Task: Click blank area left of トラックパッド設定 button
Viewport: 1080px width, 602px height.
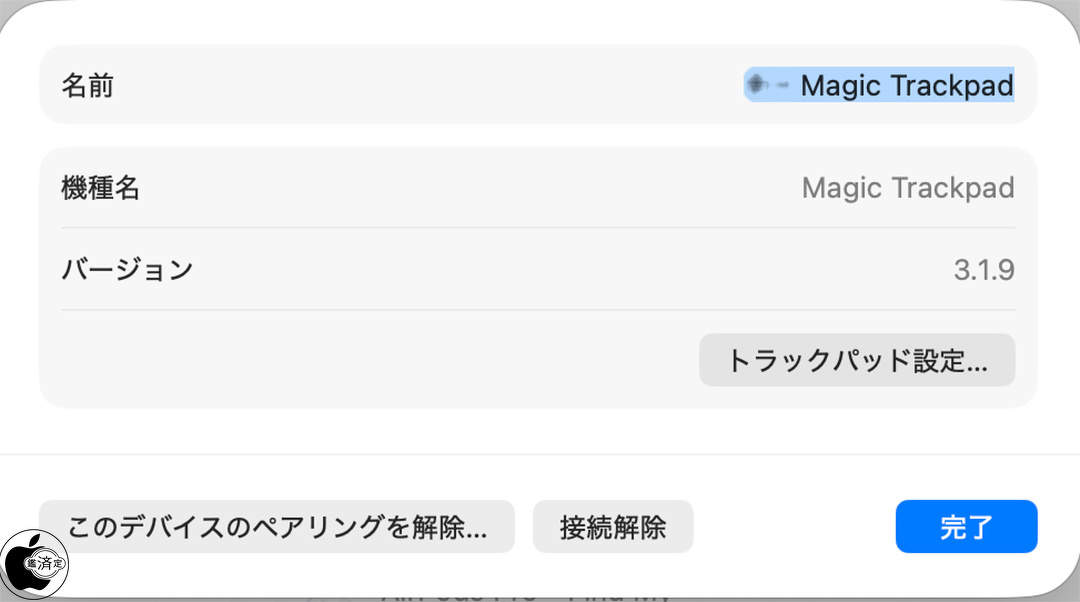Action: (370, 360)
